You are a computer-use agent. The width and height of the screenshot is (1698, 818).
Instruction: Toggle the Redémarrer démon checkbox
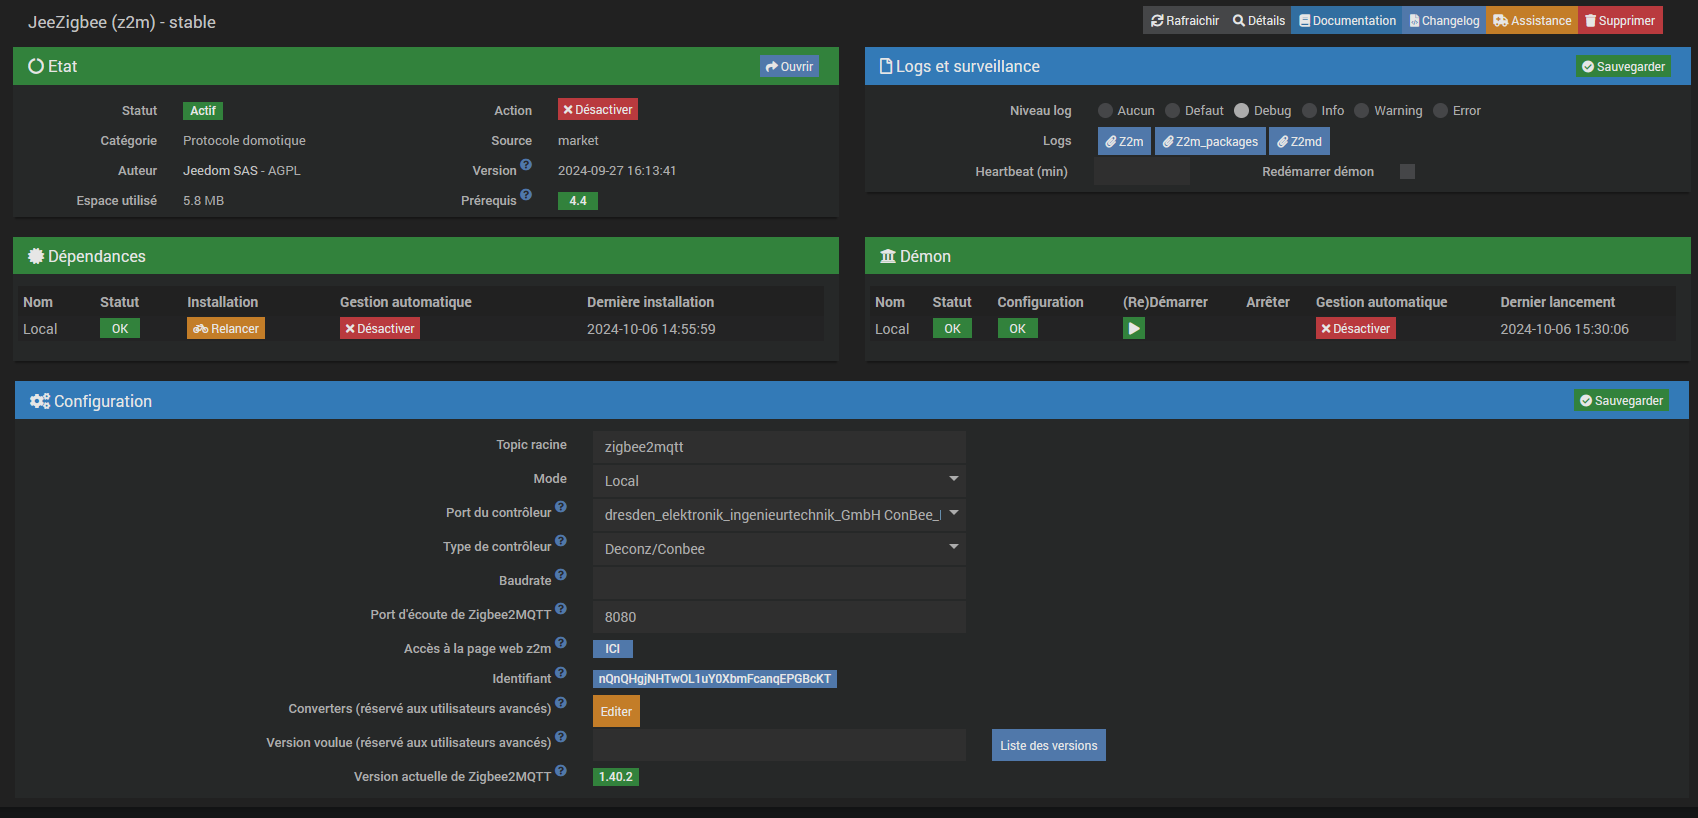[x=1407, y=172]
